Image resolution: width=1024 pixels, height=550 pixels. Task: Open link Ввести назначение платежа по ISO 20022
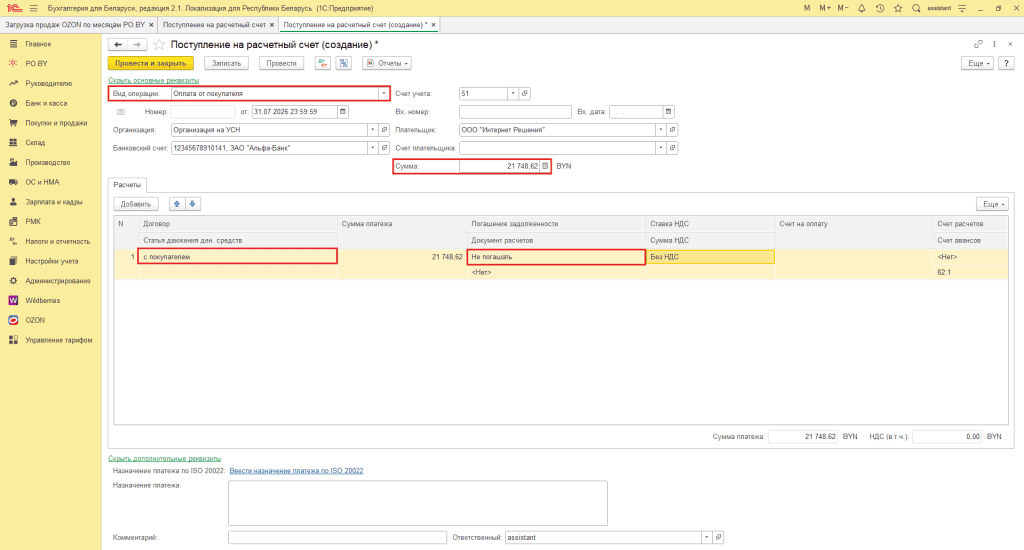tap(296, 470)
